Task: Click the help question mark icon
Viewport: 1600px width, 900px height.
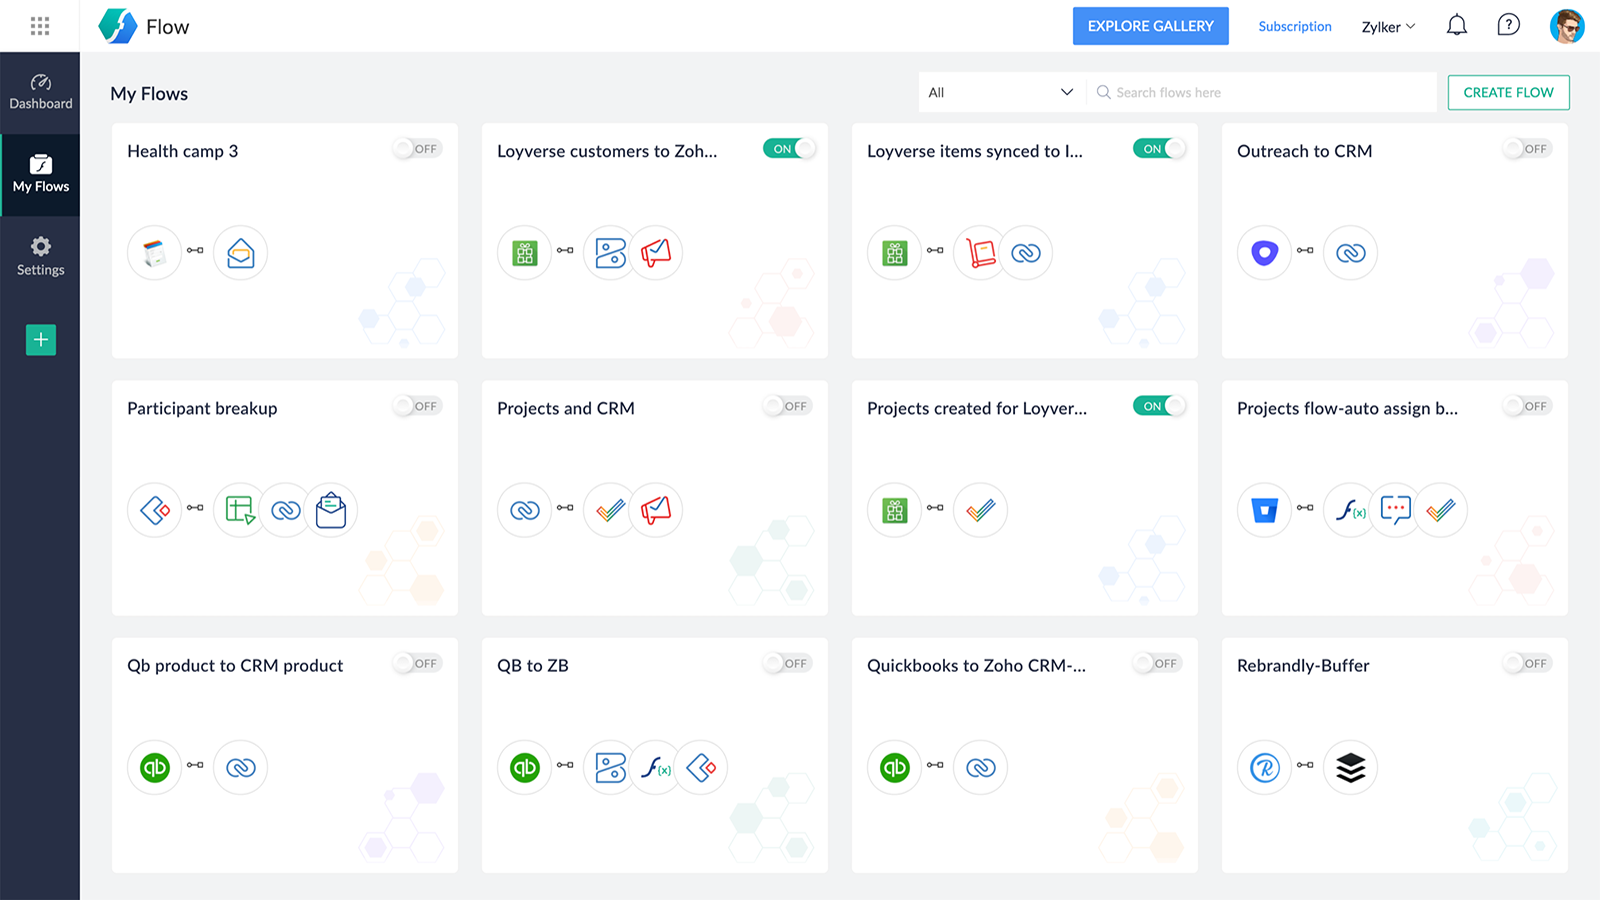Action: pyautogui.click(x=1508, y=26)
